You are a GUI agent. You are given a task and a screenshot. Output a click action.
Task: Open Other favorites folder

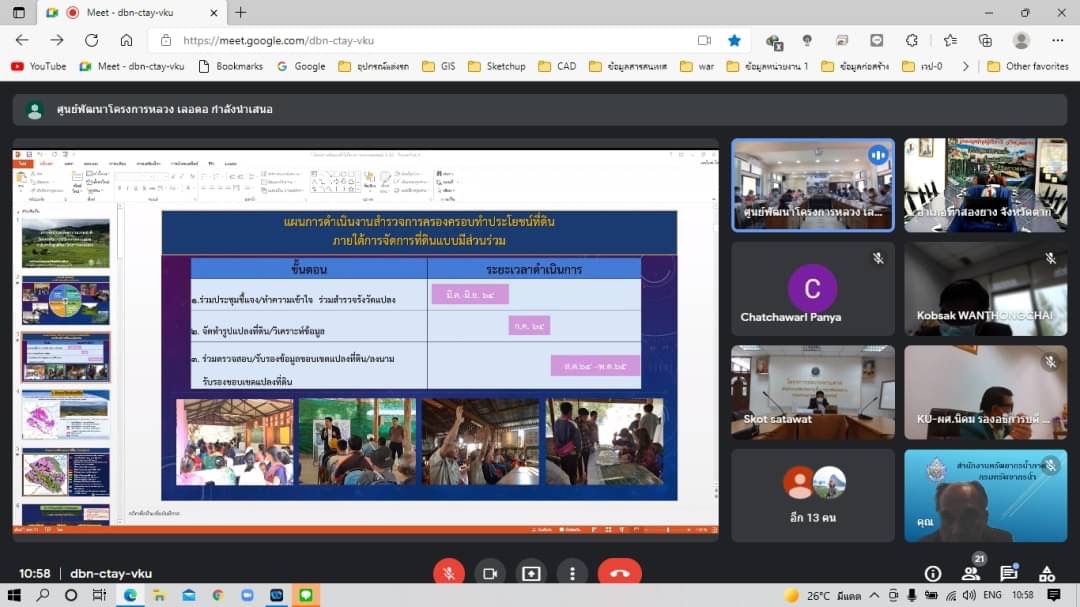coord(1028,66)
